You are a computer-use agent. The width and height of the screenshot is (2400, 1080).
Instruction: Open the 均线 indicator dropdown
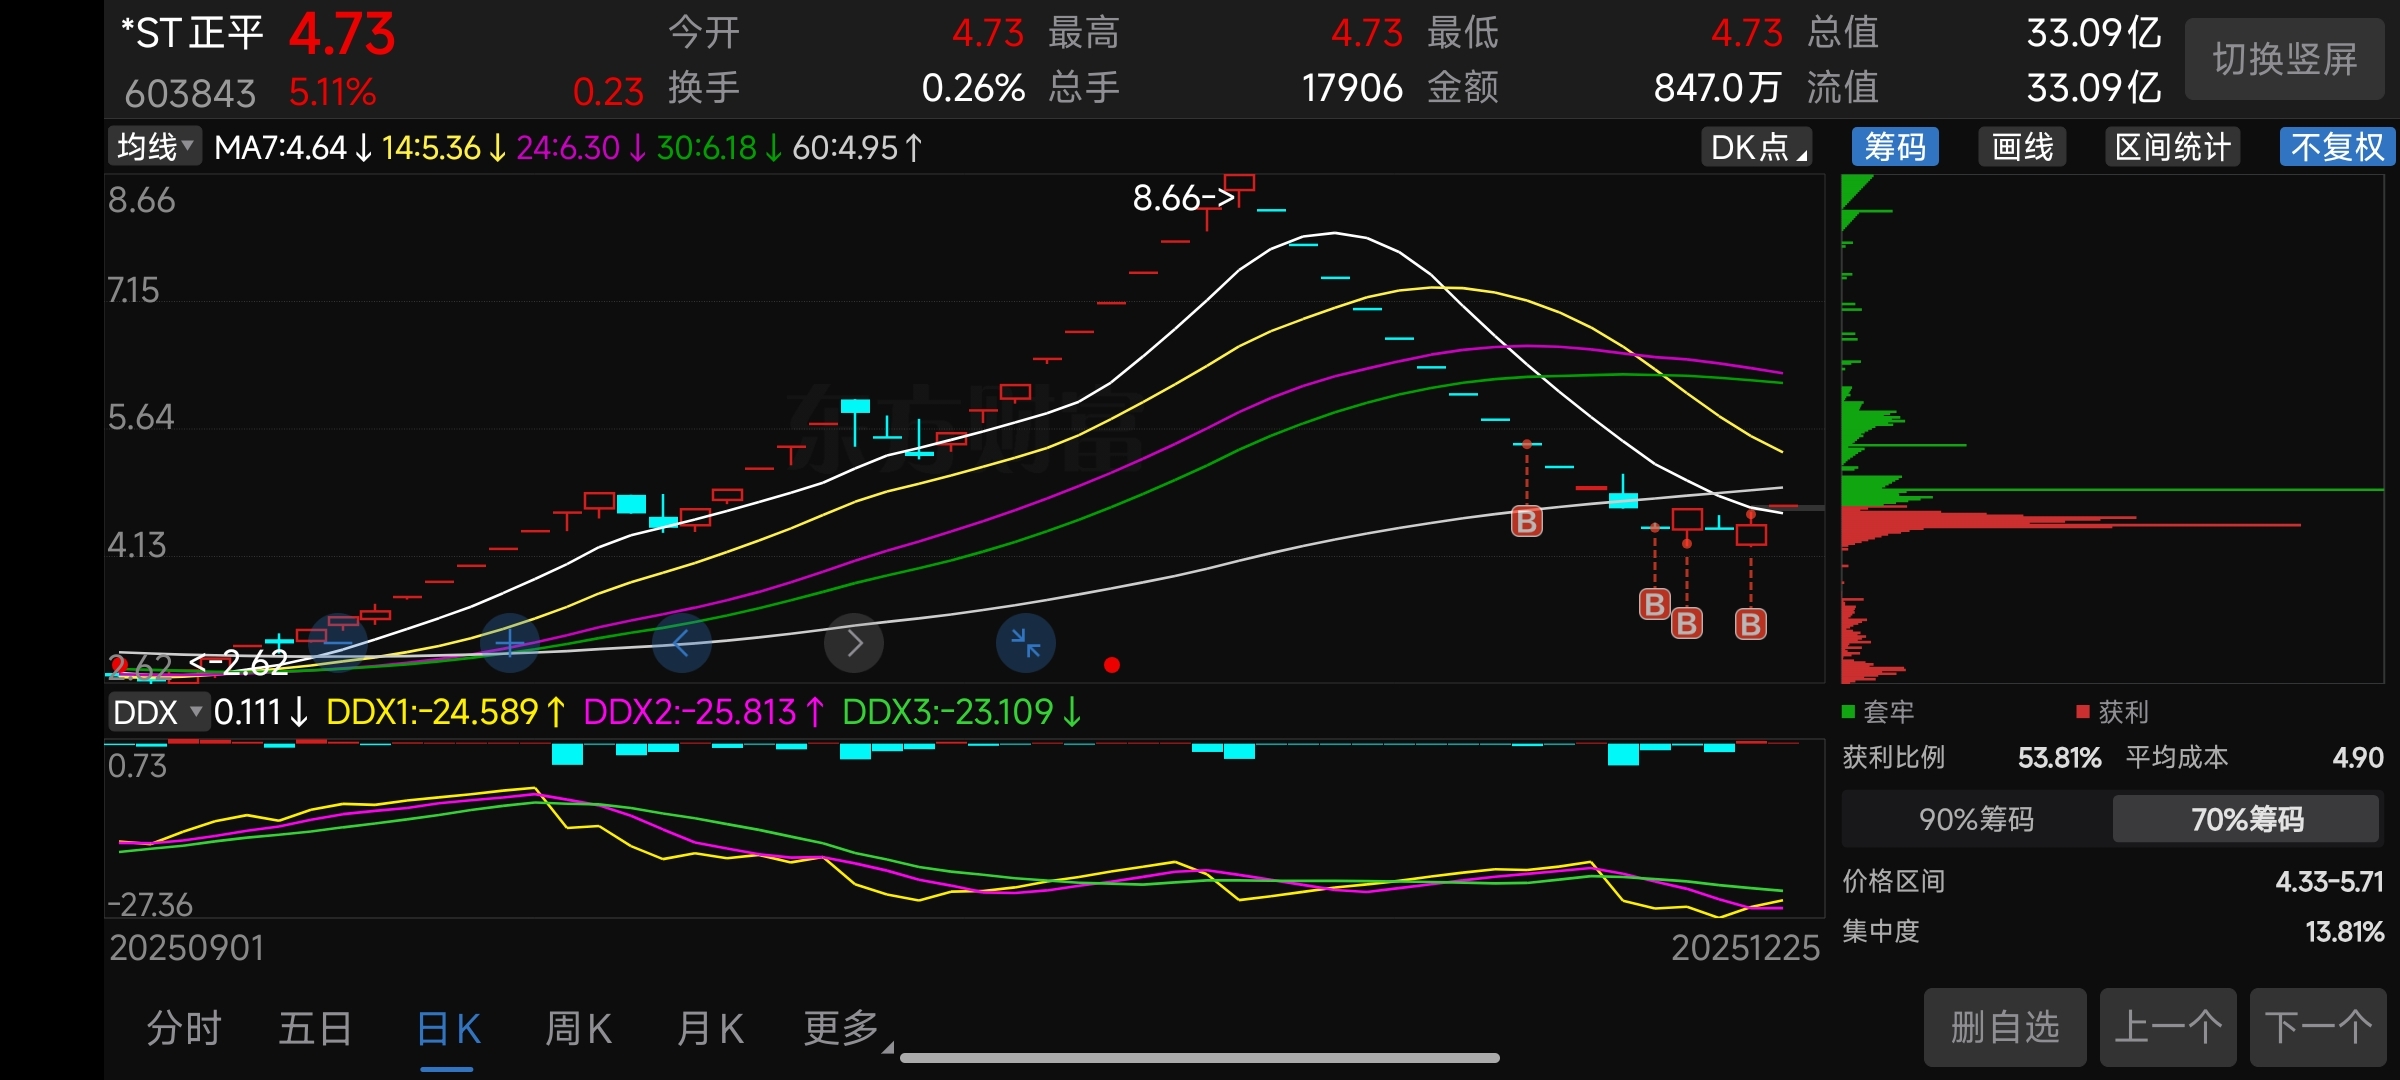pos(155,148)
